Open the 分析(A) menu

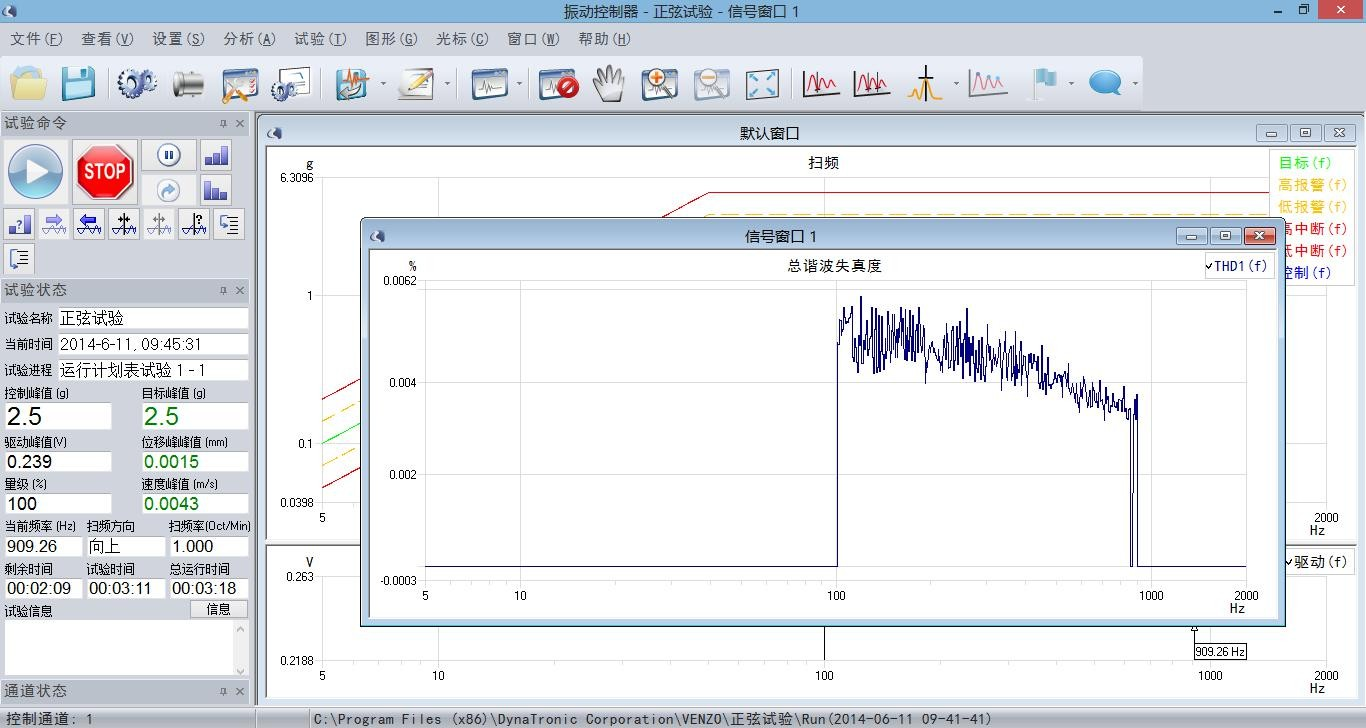[249, 39]
